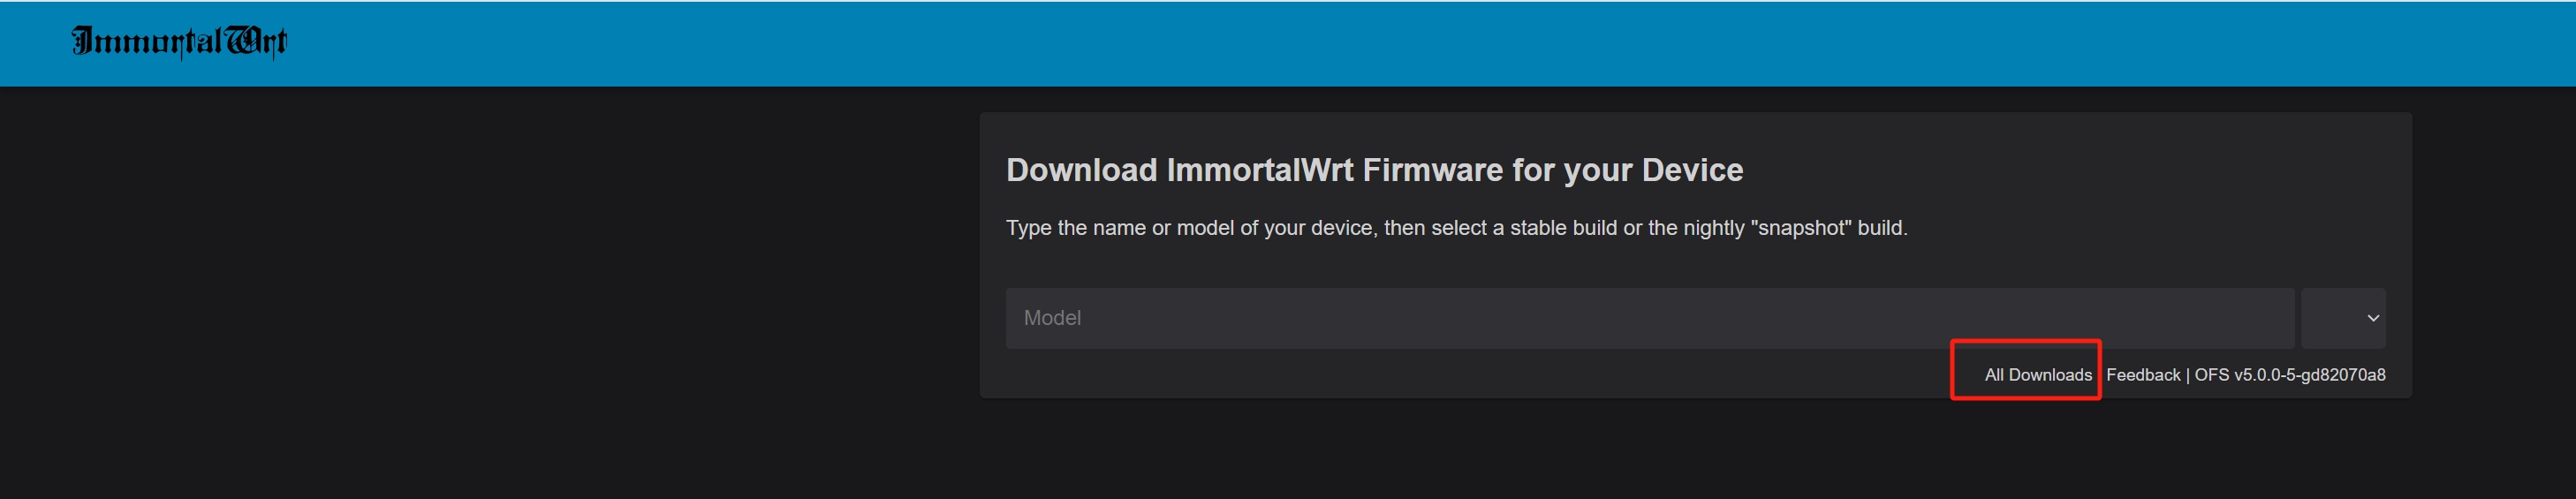Image resolution: width=2576 pixels, height=499 pixels.
Task: Click the "OFS" text in the footer
Action: pos(2211,375)
